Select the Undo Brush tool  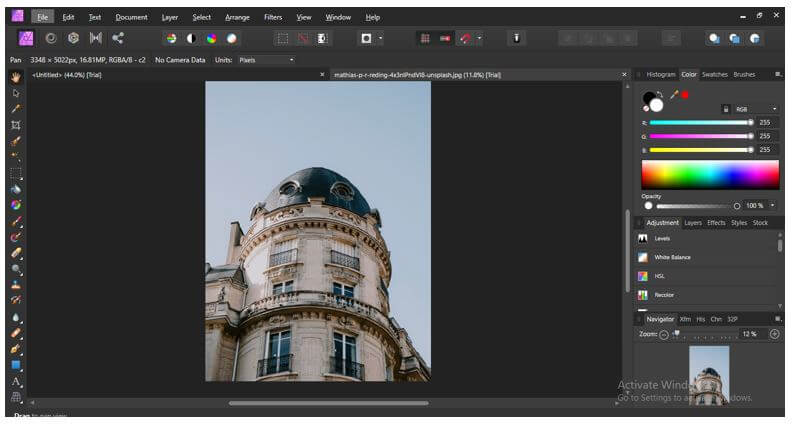coord(16,300)
